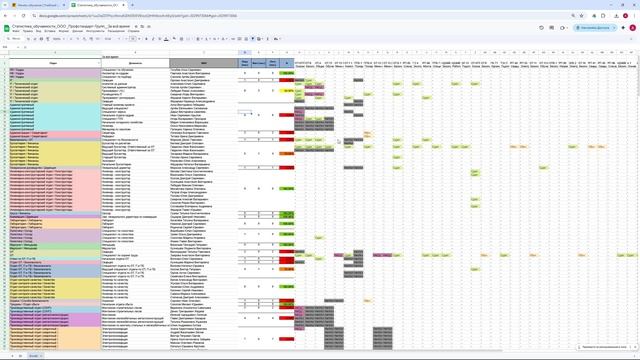Toggle strikethrough formatting

[x=160, y=39]
